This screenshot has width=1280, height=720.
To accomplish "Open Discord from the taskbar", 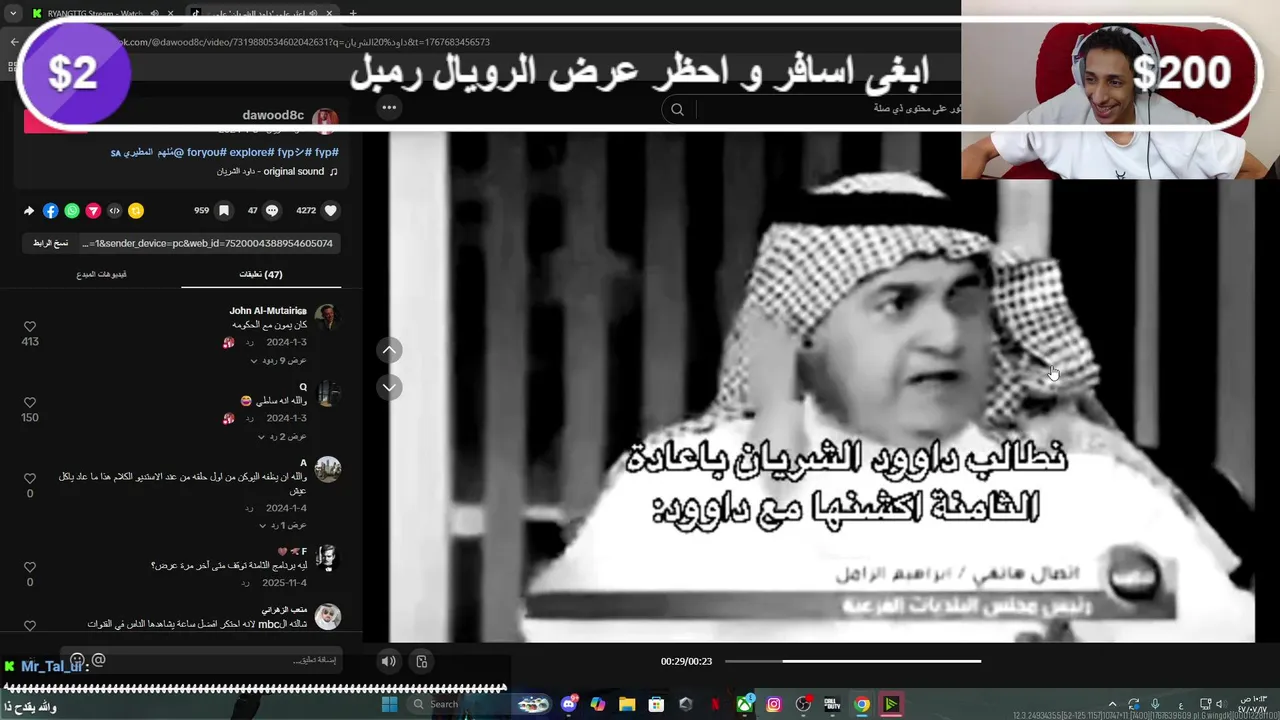I will pos(570,704).
